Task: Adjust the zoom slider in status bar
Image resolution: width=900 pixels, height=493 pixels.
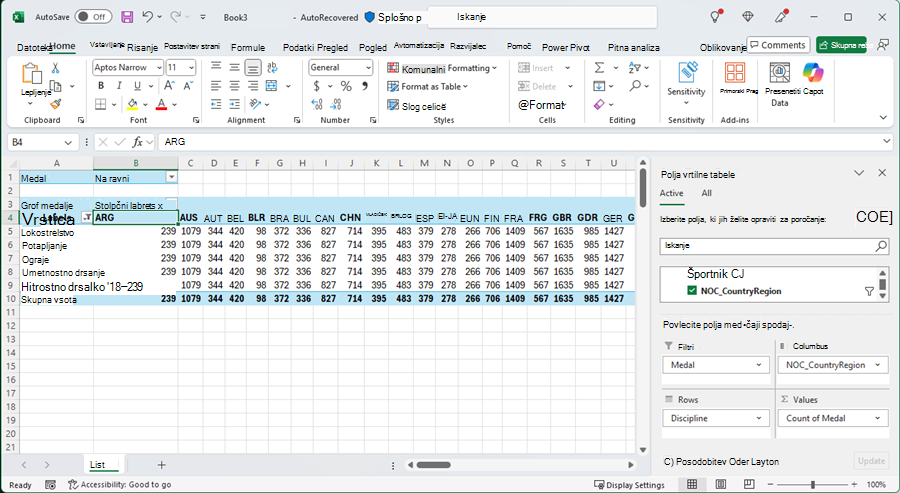Action: (813, 485)
